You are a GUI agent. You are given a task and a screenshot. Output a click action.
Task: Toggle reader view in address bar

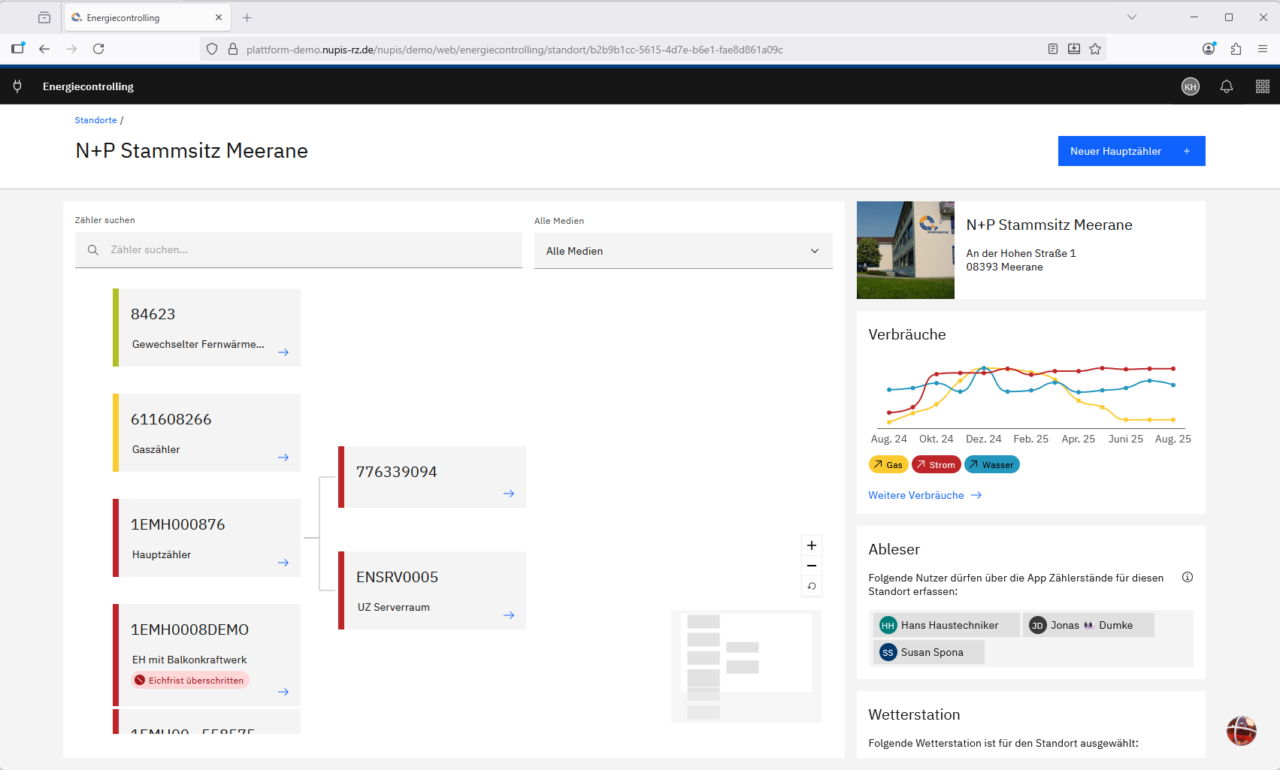[1053, 49]
